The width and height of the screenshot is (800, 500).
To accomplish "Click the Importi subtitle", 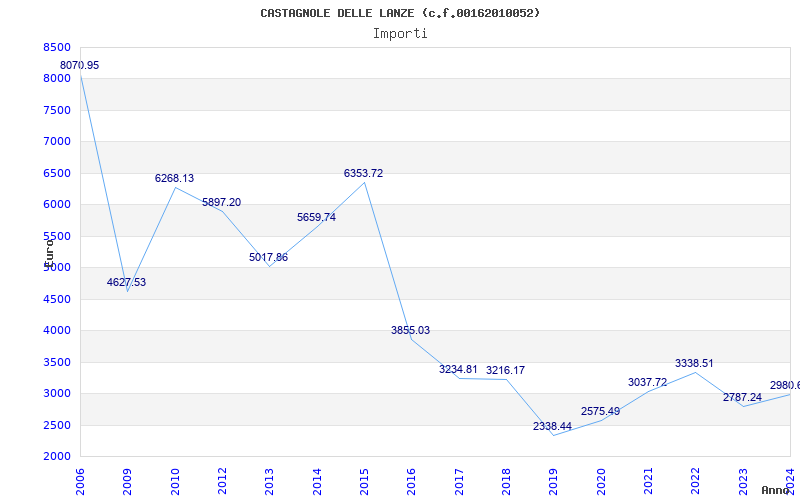I will (400, 34).
